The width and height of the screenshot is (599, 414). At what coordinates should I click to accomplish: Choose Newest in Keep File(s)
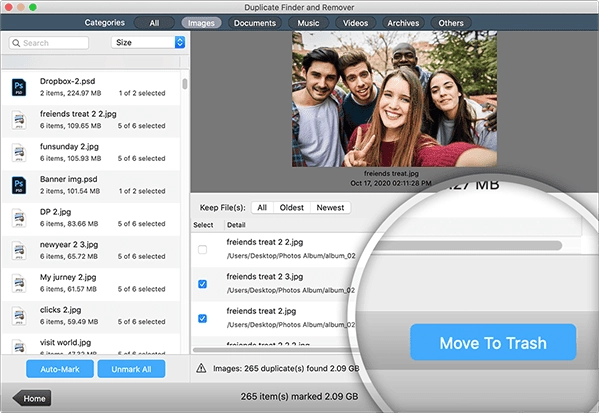[x=330, y=207]
